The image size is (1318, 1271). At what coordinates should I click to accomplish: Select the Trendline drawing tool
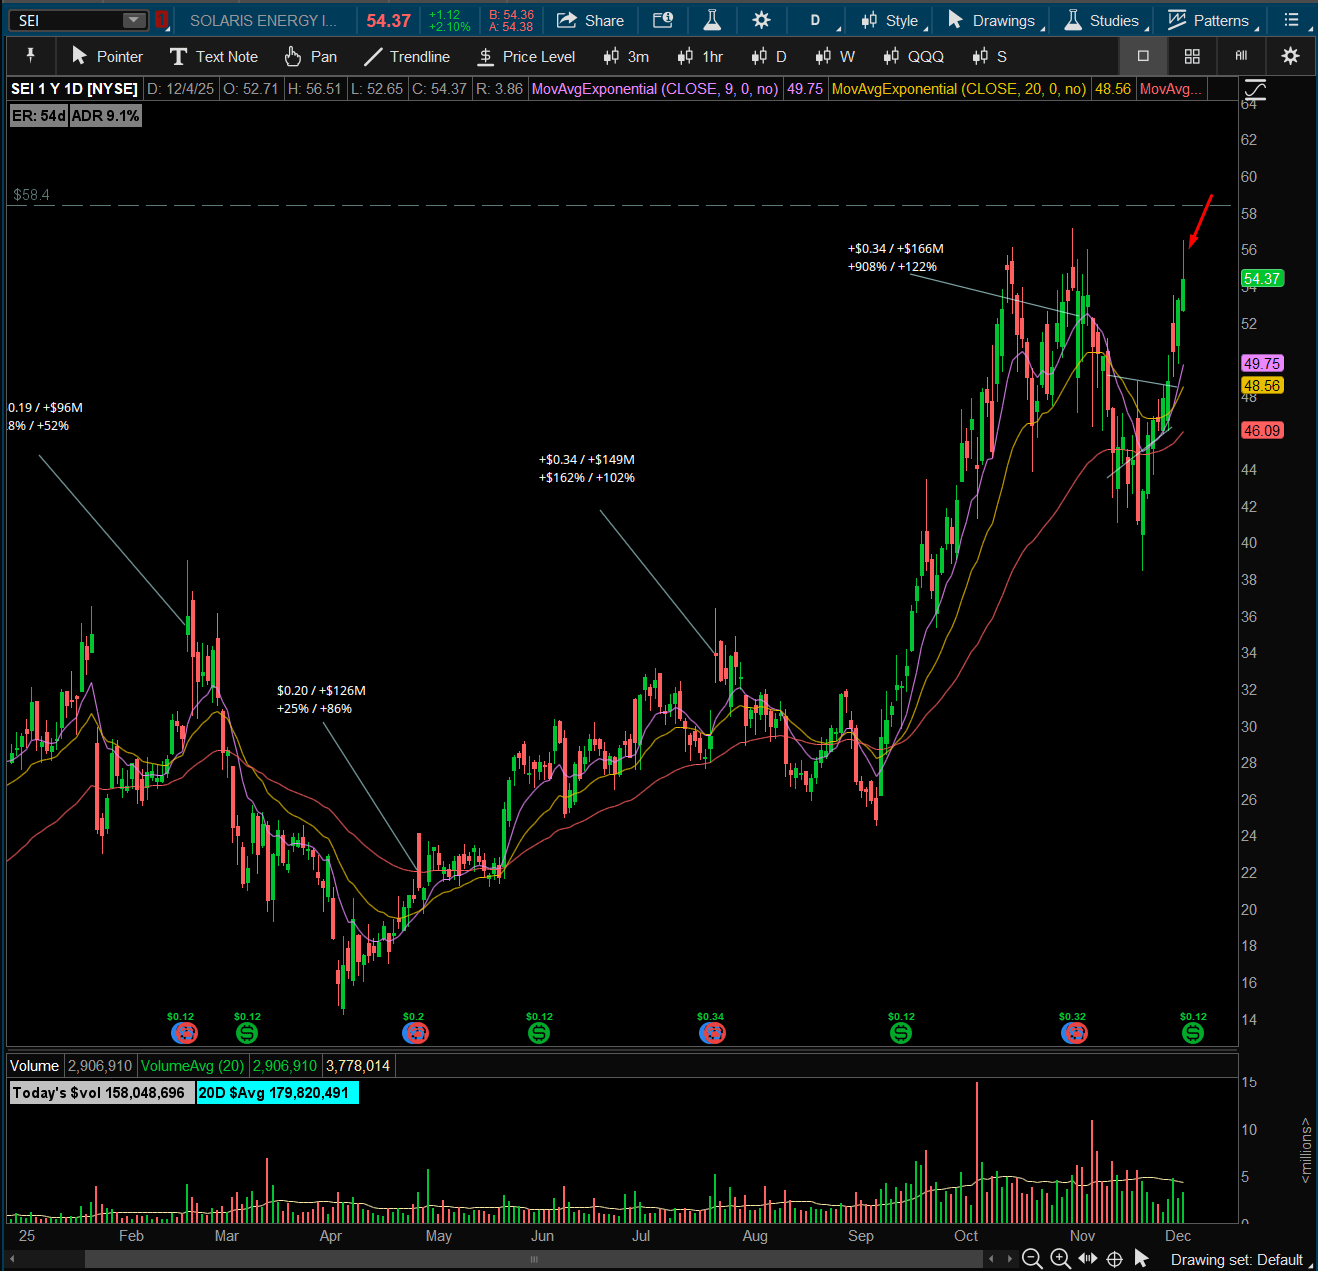click(x=406, y=56)
